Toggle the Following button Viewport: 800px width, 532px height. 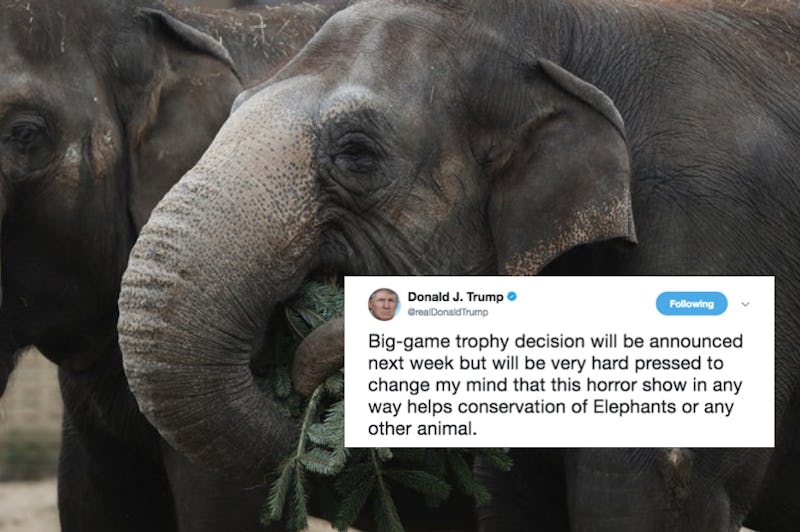(x=691, y=304)
